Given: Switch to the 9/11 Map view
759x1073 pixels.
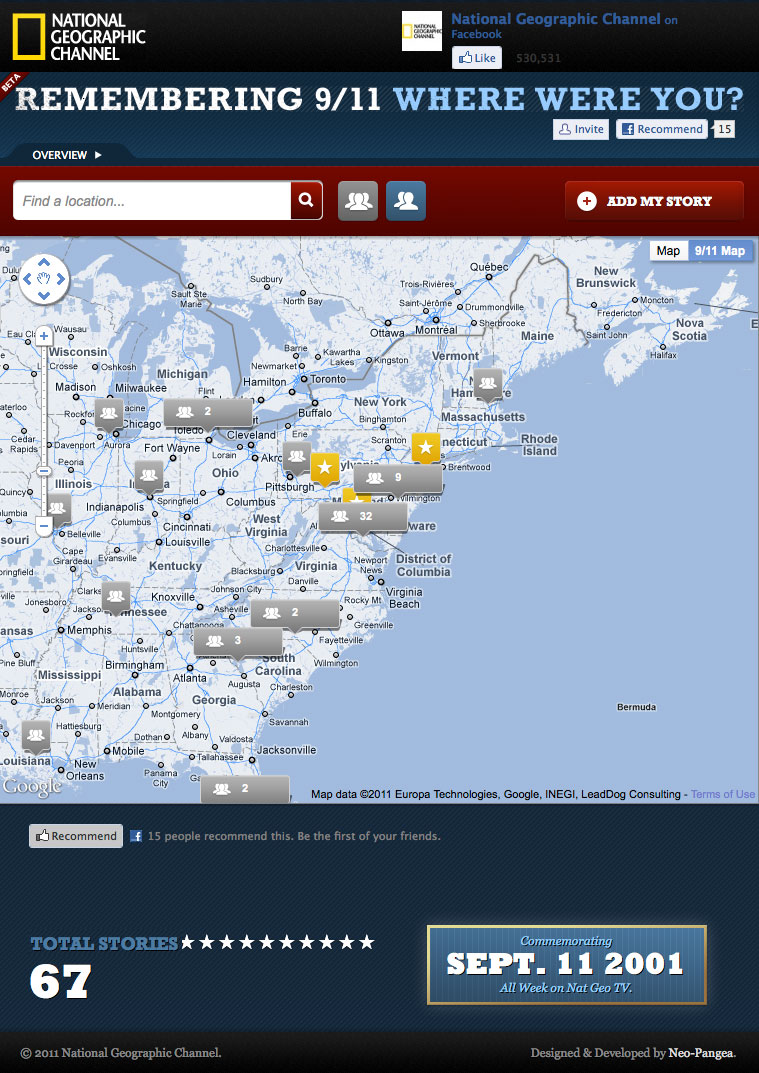Looking at the screenshot, I should click(x=720, y=250).
